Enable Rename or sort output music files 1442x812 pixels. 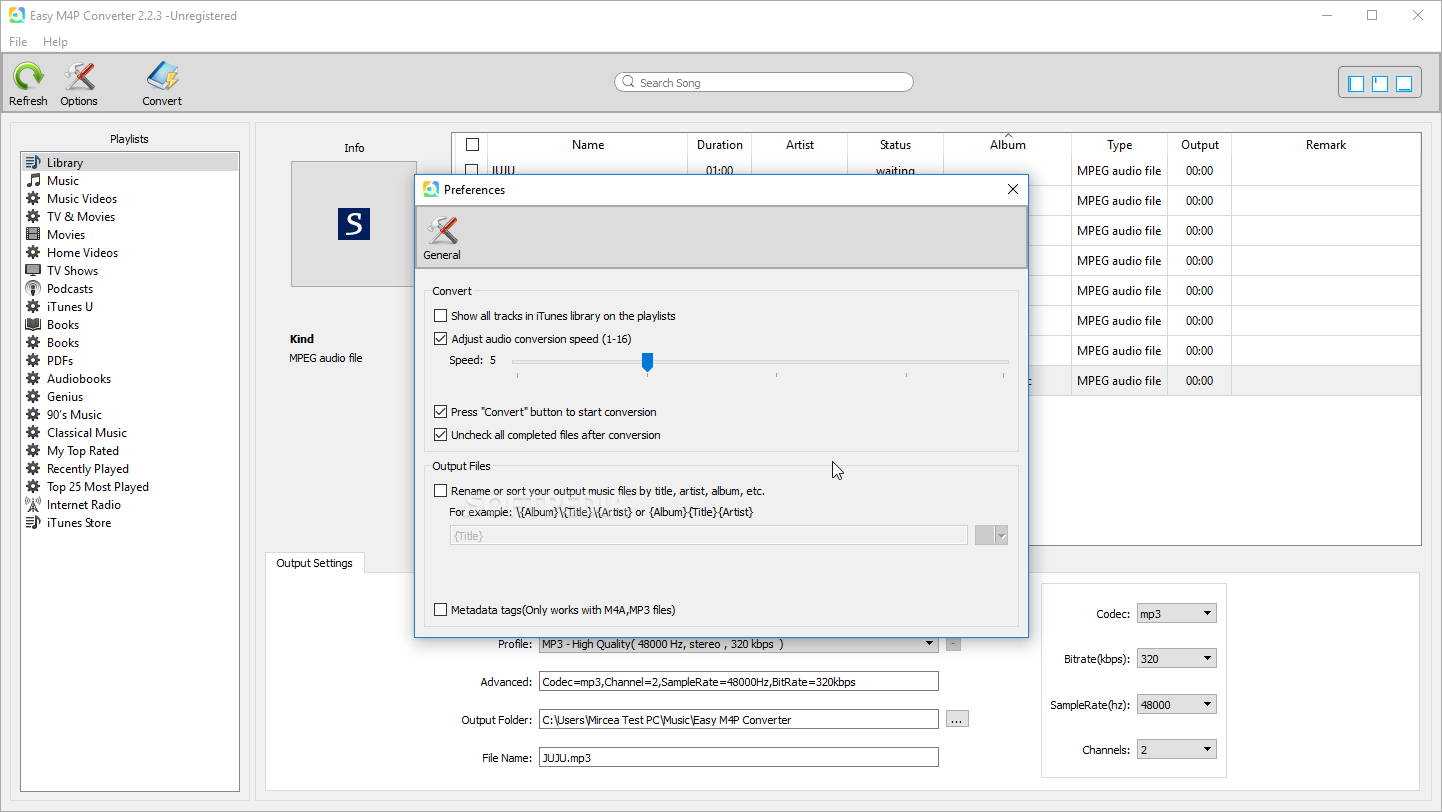point(441,491)
